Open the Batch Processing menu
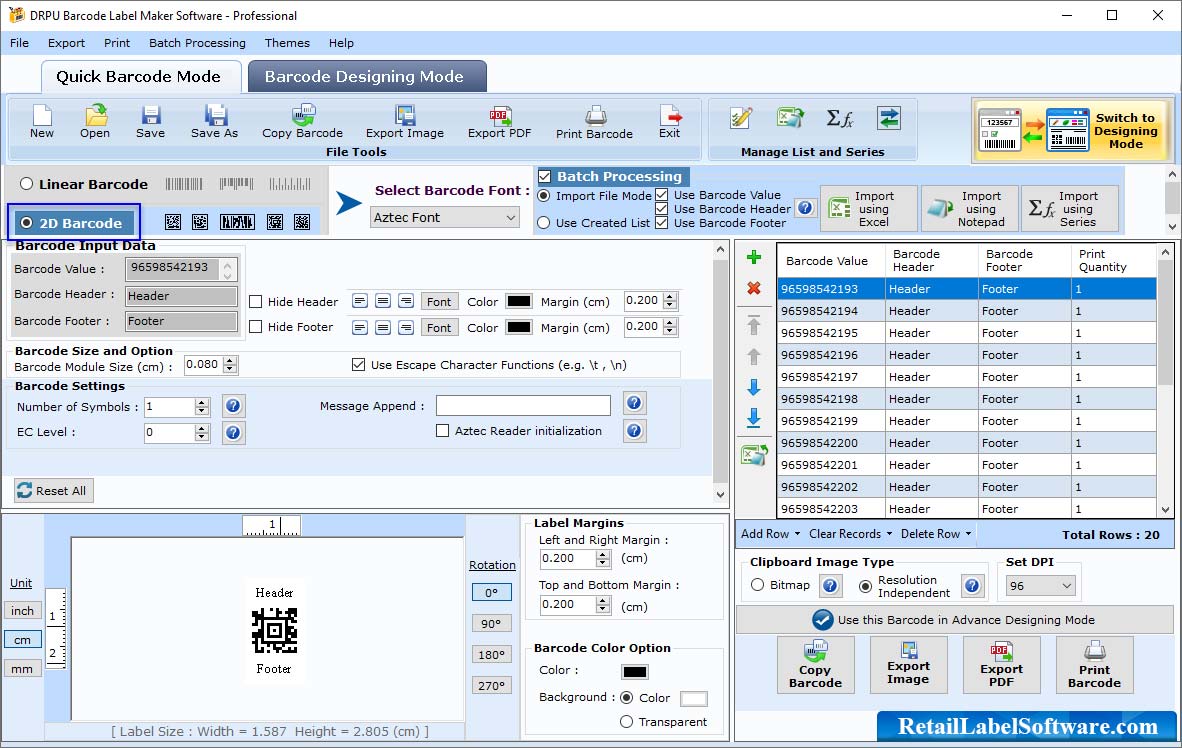 pos(198,43)
